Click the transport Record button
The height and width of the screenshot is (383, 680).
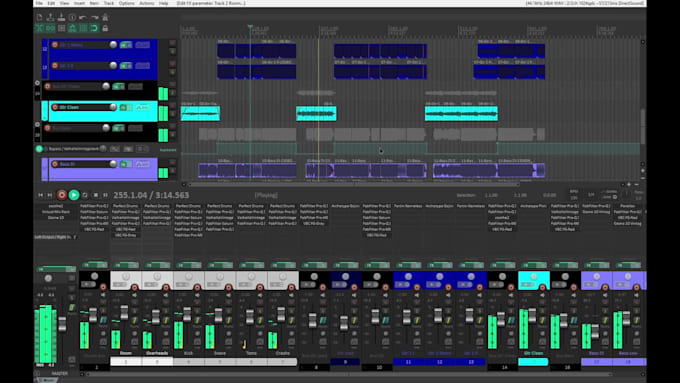62,195
